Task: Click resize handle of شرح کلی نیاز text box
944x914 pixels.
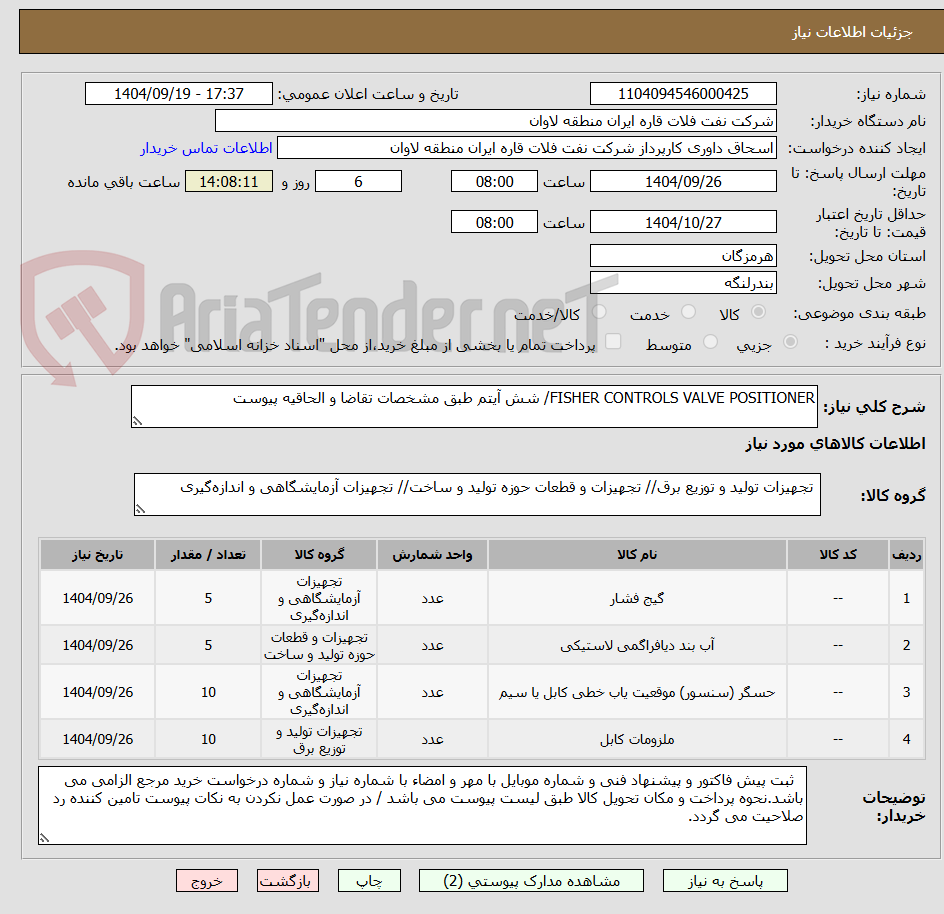Action: [x=139, y=419]
